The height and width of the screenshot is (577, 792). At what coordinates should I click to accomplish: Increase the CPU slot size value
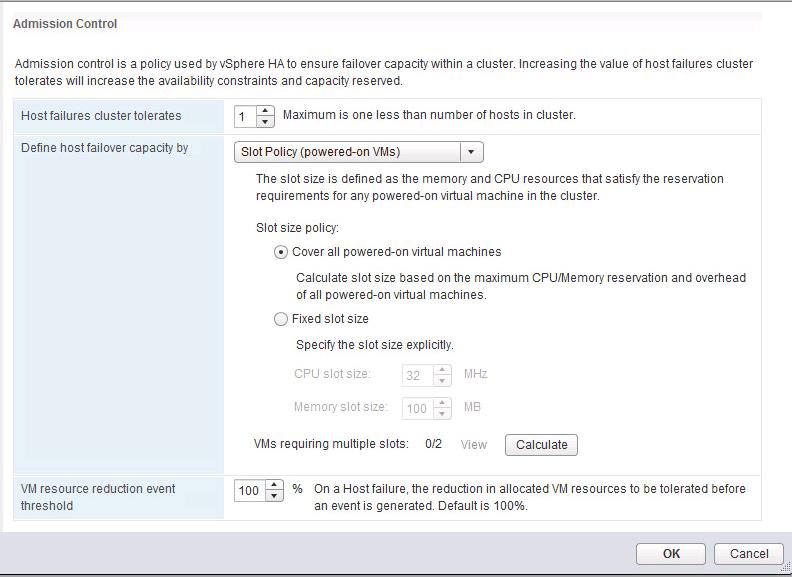[x=442, y=370]
